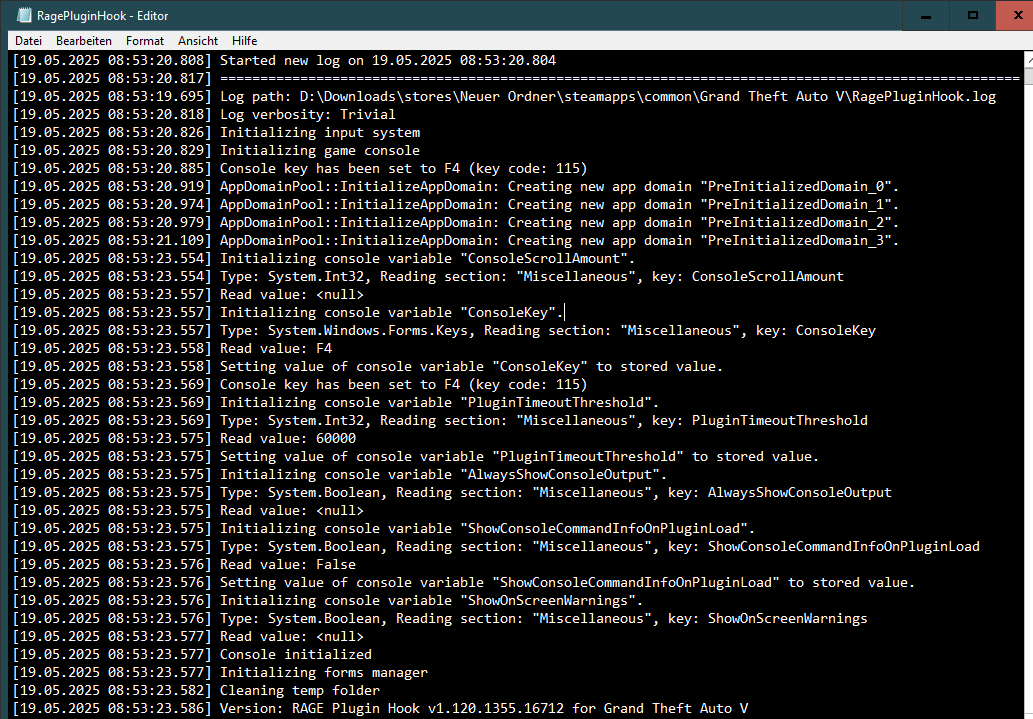1033x719 pixels.
Task: Click the 'Version: RAGE Plugin Hook v1.120.1355.16712' line
Action: point(380,708)
